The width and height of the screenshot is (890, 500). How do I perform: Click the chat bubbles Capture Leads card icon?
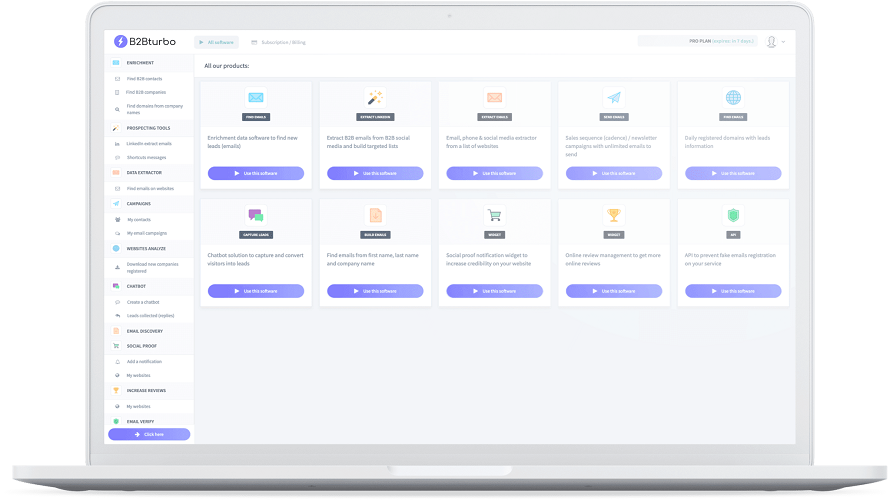pos(256,216)
